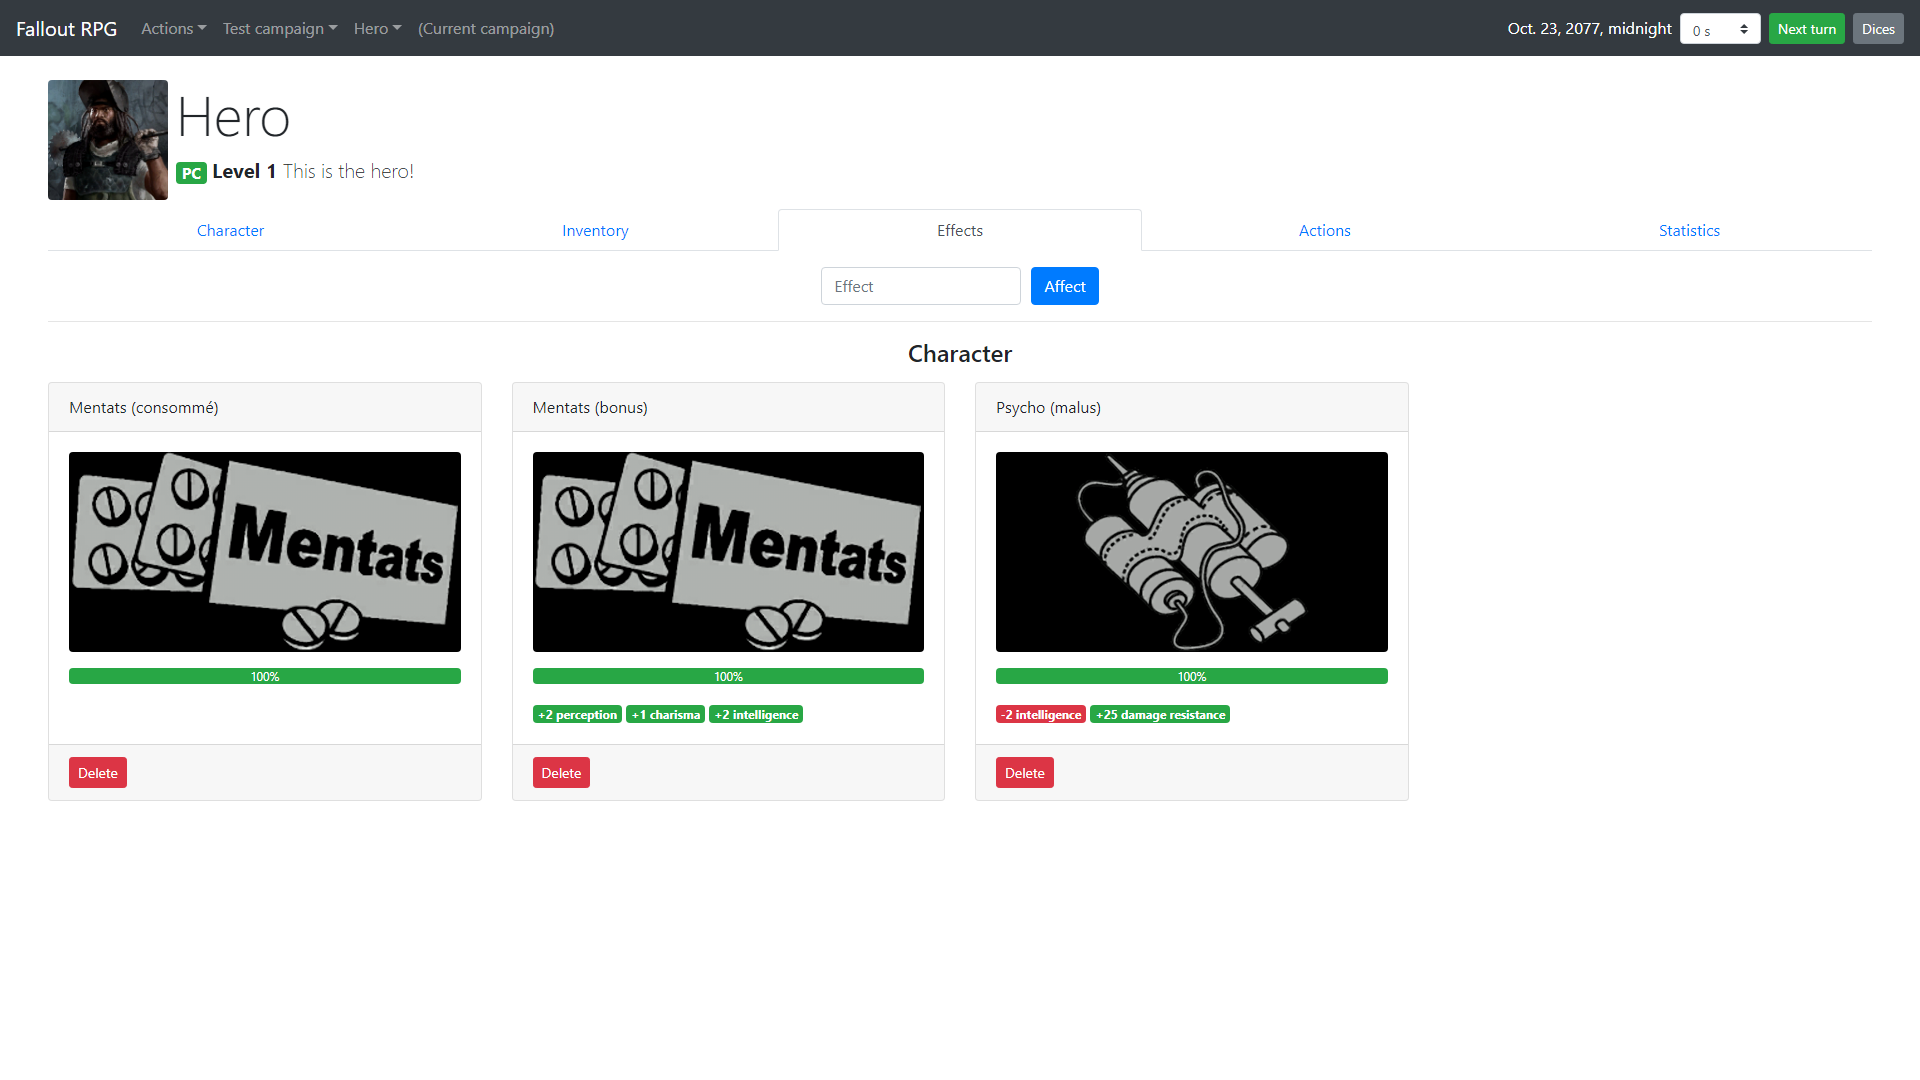
Task: Delete the Psycho (malus) effect
Action: pos(1024,772)
